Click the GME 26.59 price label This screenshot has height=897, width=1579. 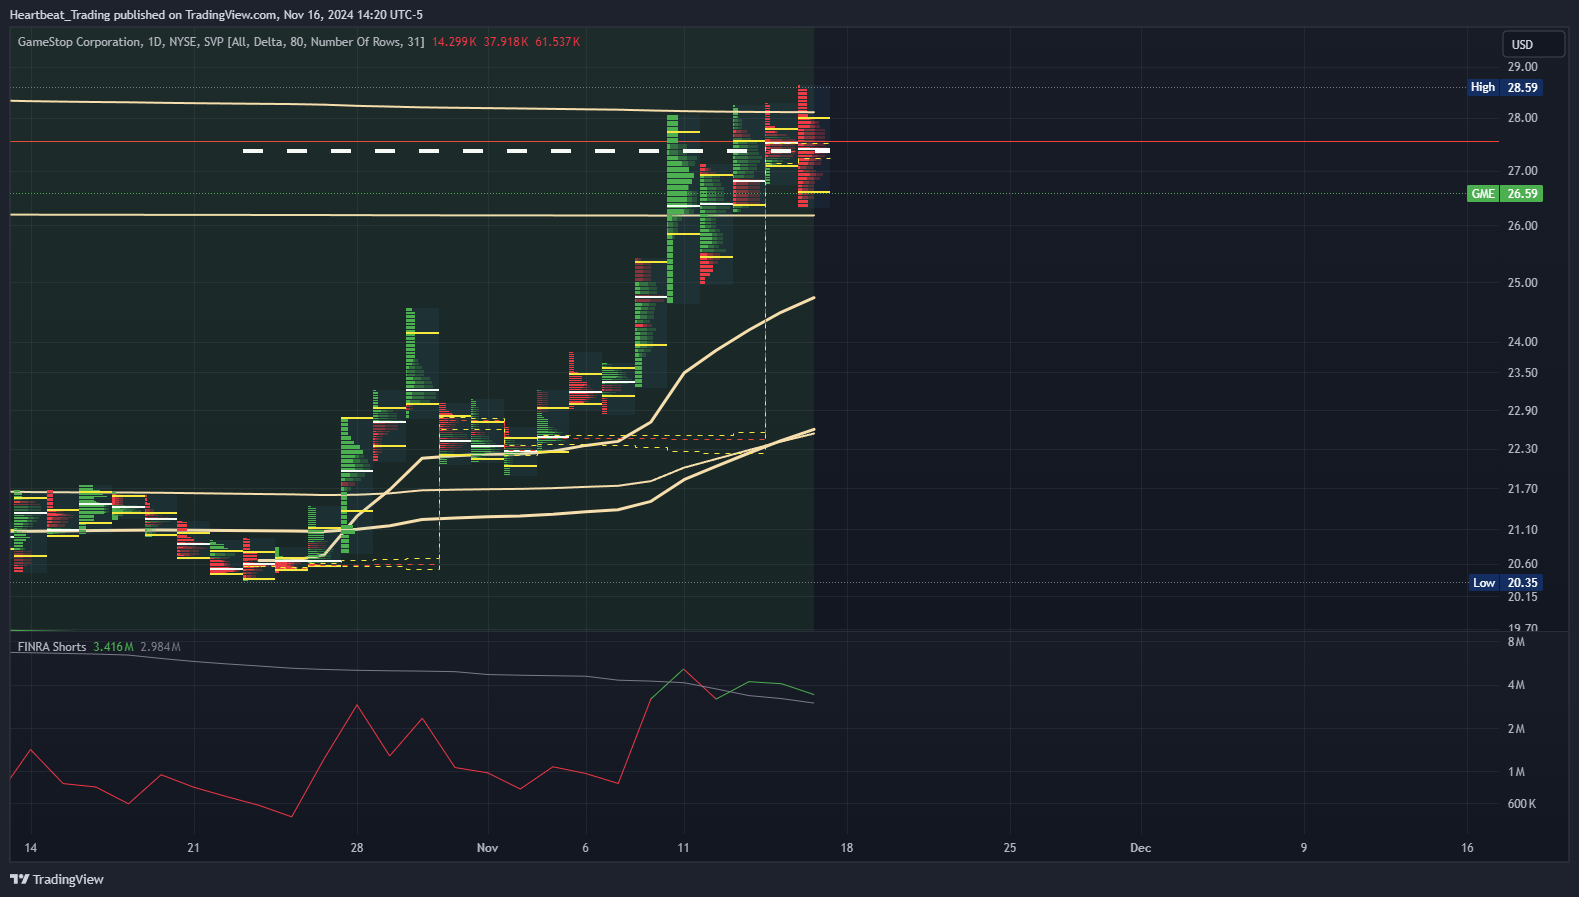(1505, 194)
